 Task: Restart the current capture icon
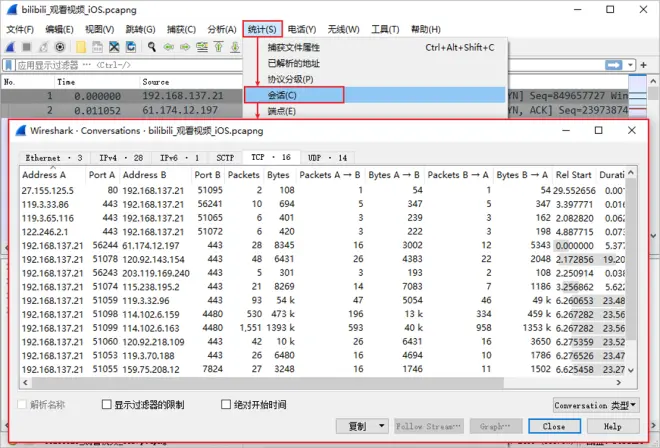coord(43,47)
